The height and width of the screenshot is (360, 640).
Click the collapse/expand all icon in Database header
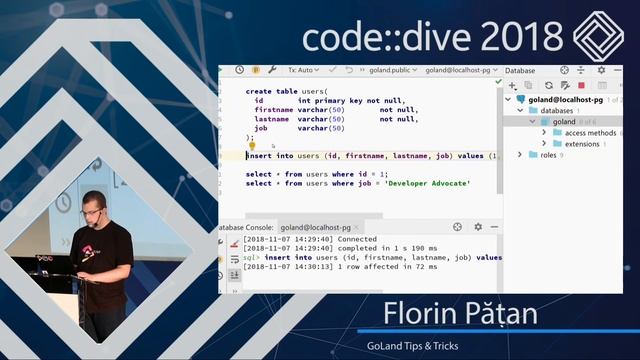tap(581, 70)
